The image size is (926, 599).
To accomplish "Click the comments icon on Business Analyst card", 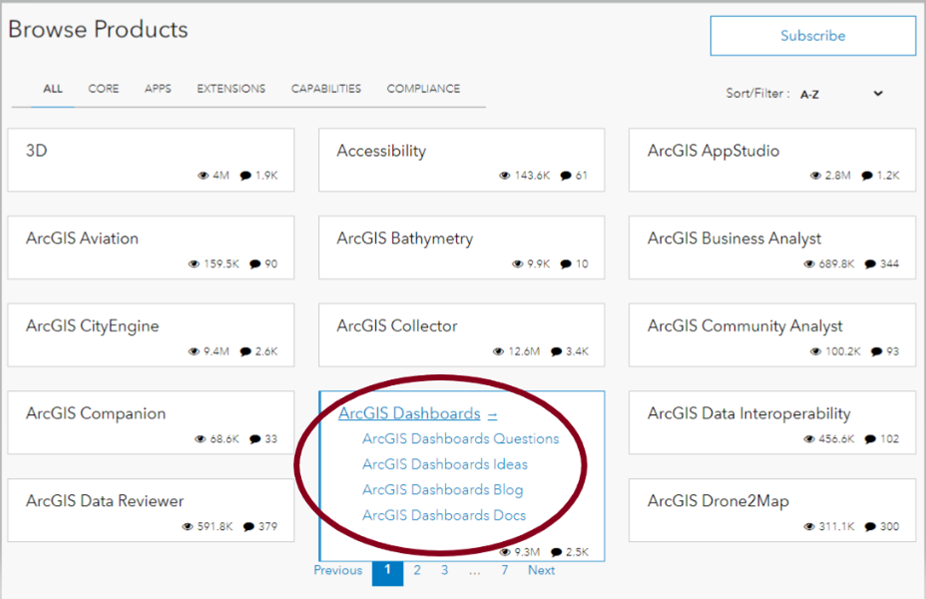I will coord(870,264).
